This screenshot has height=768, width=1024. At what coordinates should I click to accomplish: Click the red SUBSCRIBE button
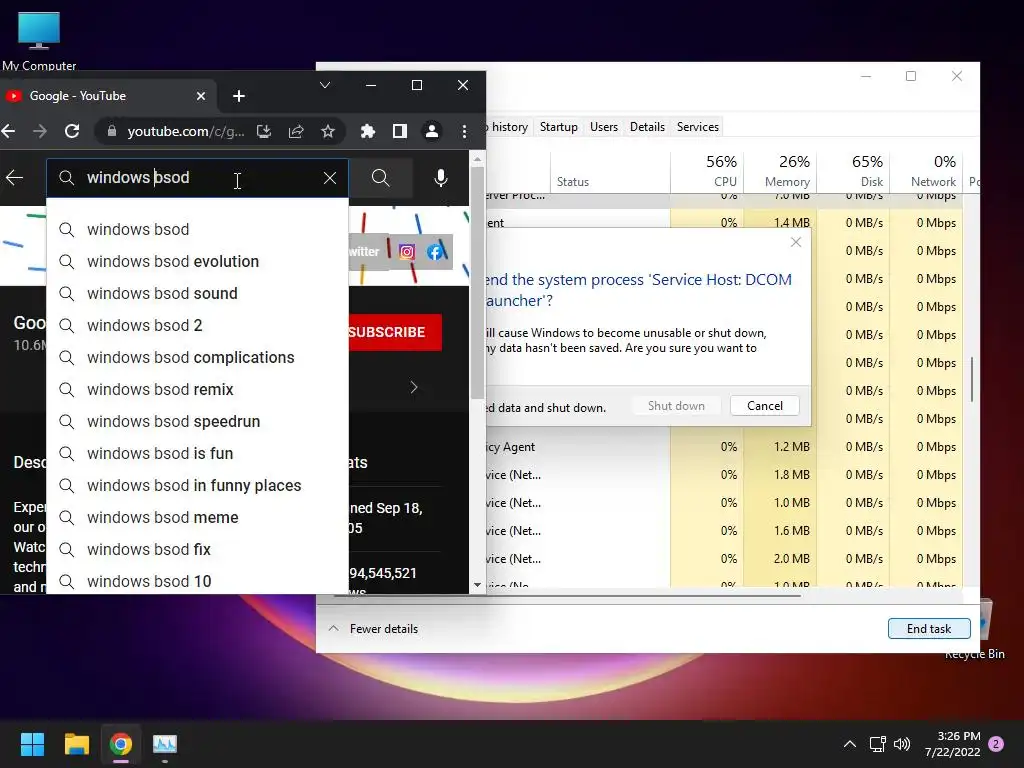[395, 332]
